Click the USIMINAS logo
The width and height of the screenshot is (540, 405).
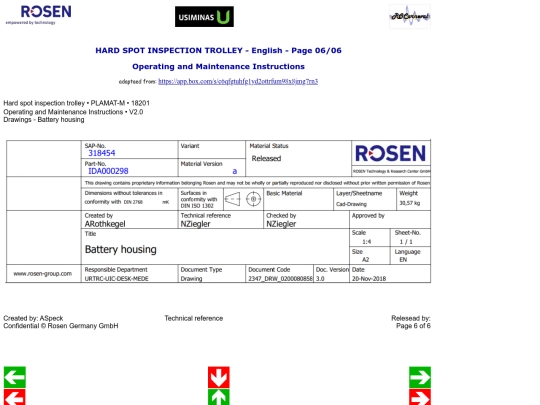click(x=204, y=17)
